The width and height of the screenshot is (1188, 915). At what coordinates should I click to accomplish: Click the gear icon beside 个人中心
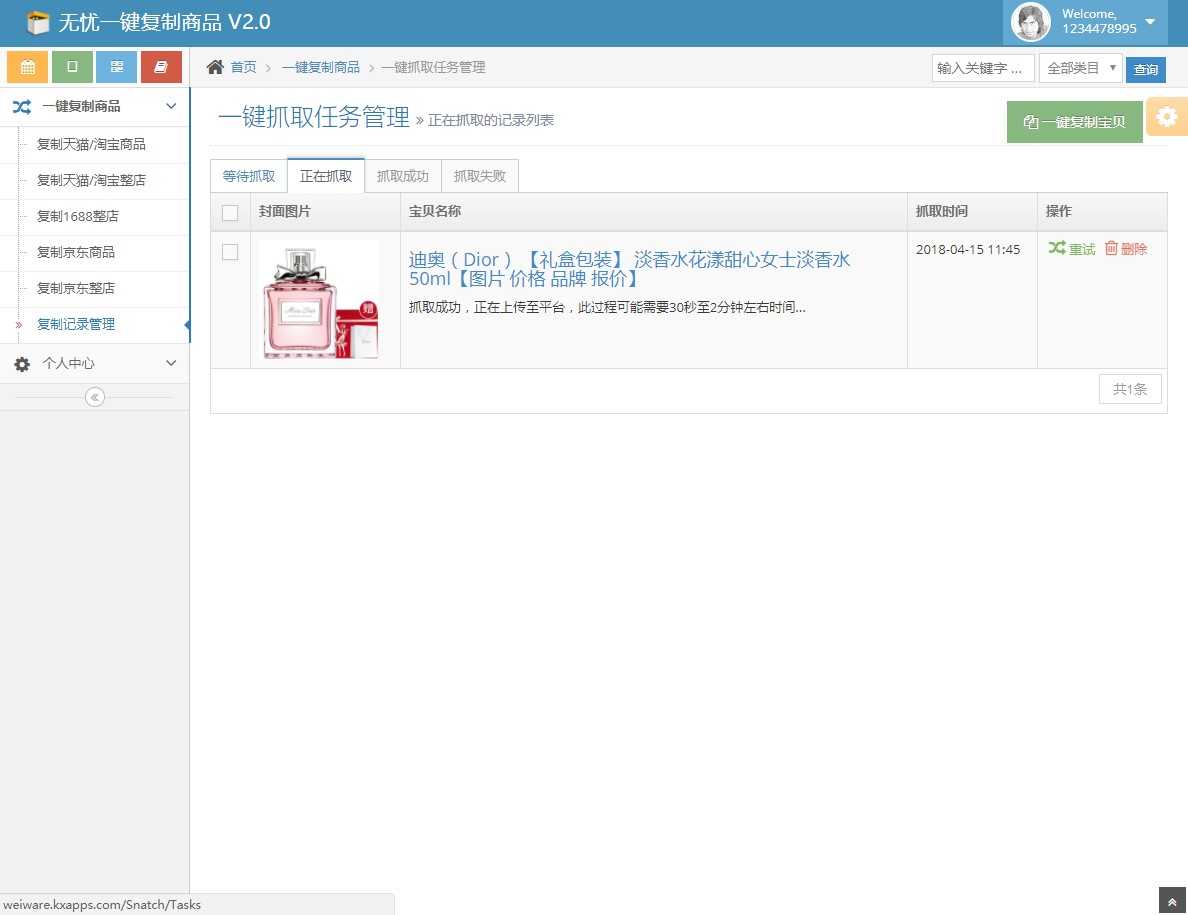click(x=22, y=364)
